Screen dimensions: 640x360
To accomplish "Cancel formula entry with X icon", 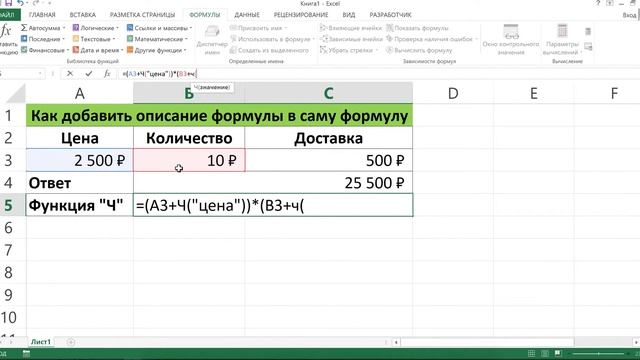I will 70,73.
